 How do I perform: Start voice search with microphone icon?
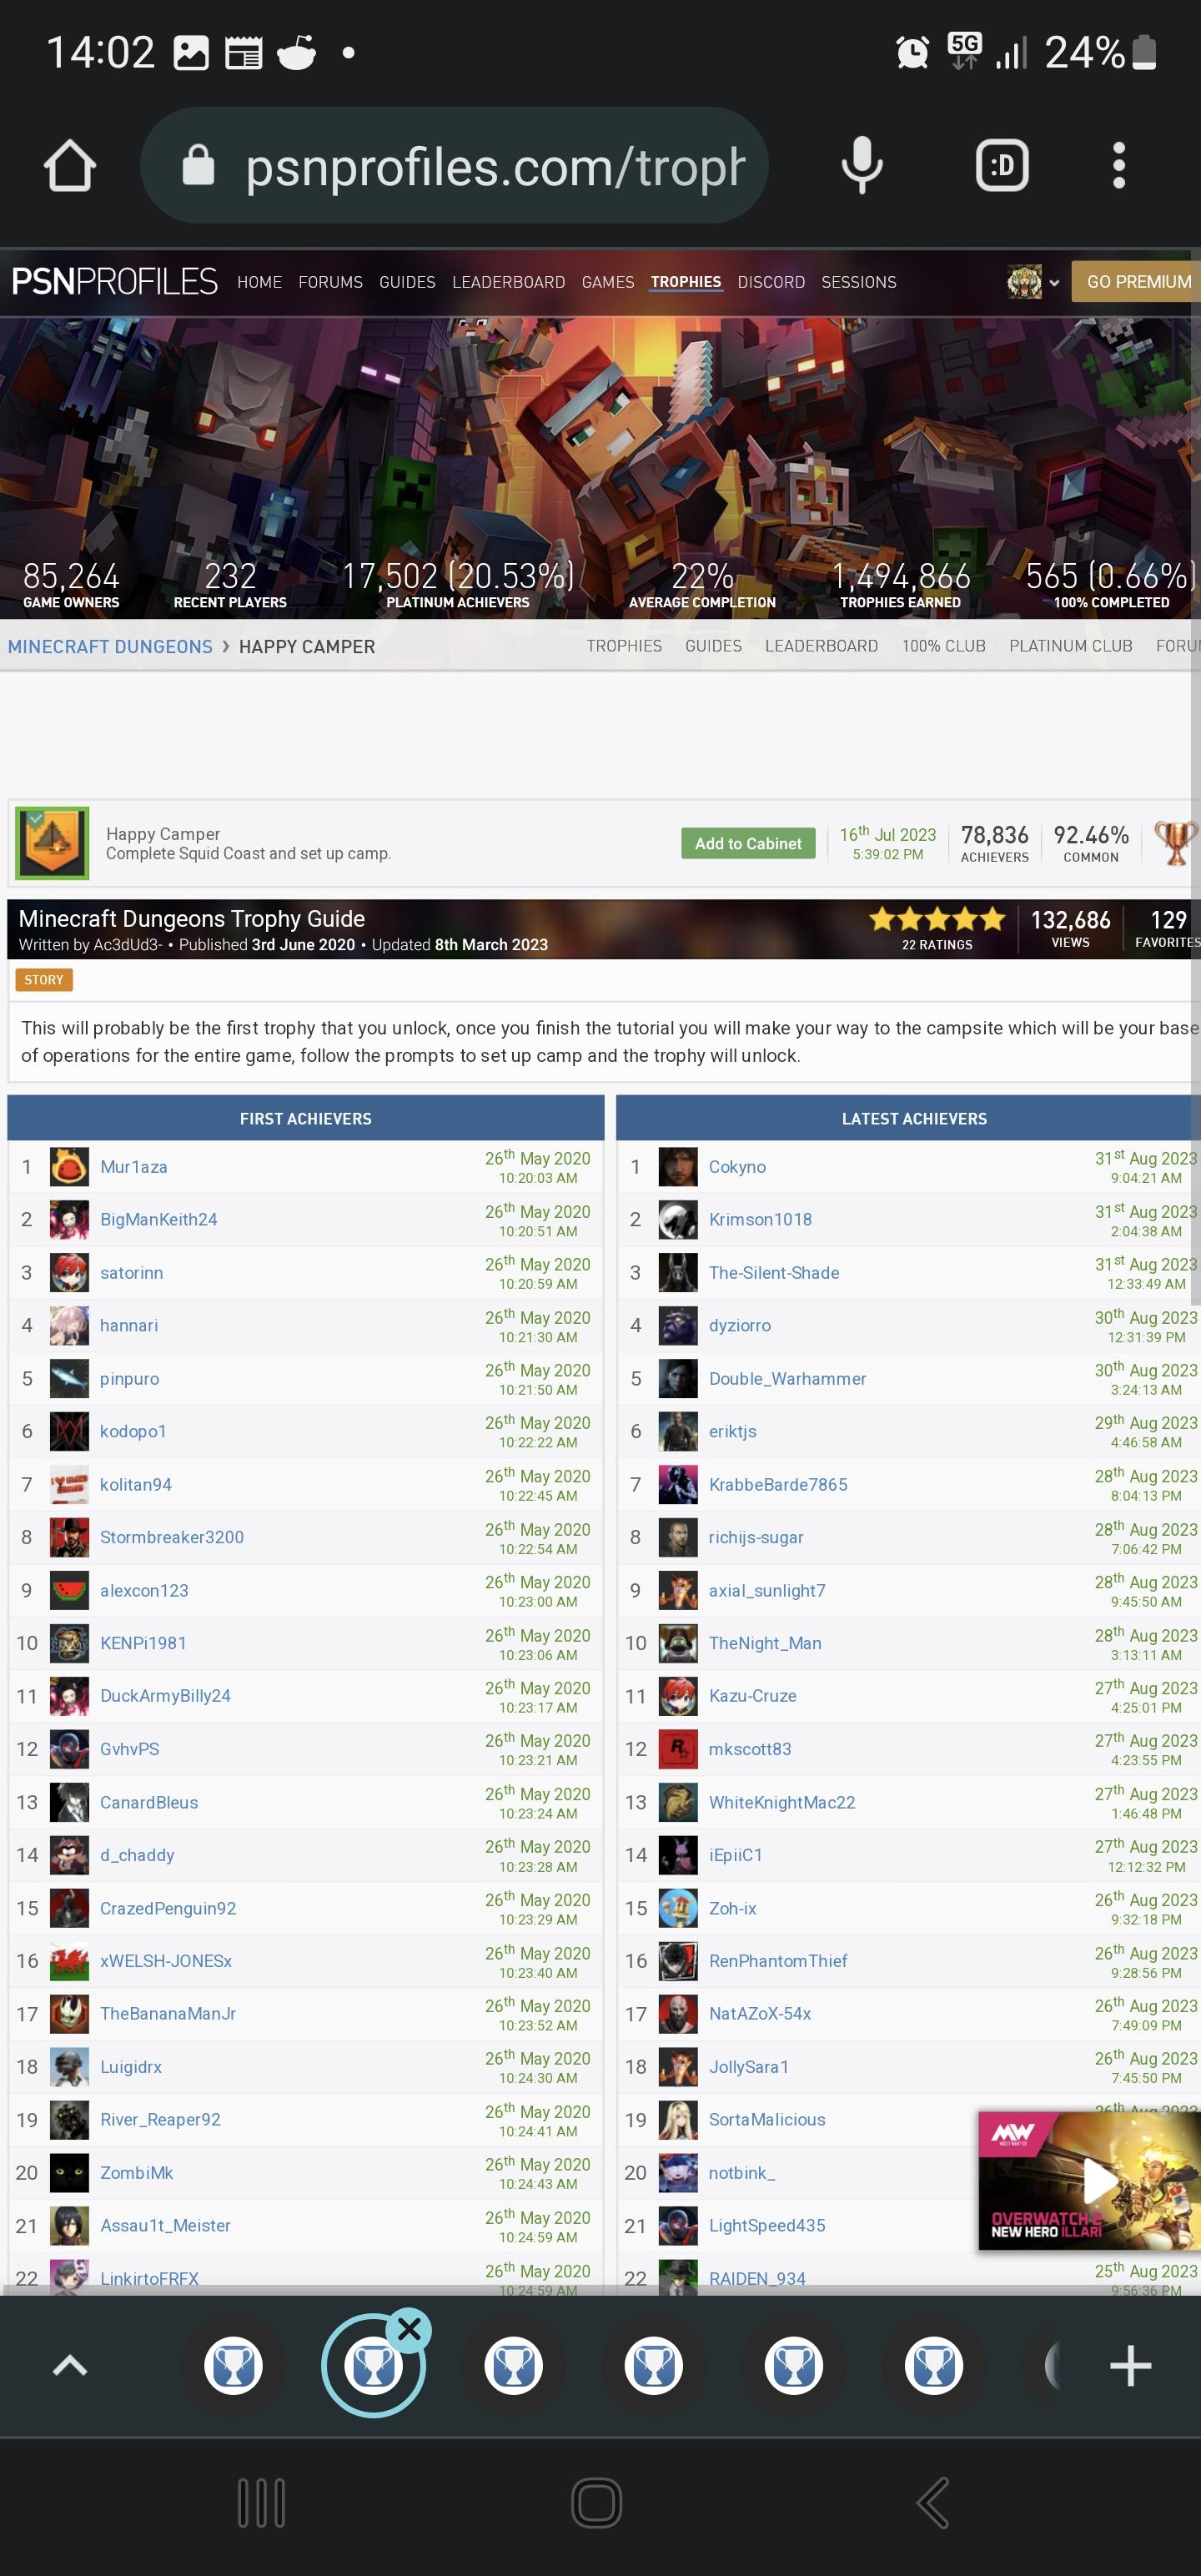click(861, 165)
